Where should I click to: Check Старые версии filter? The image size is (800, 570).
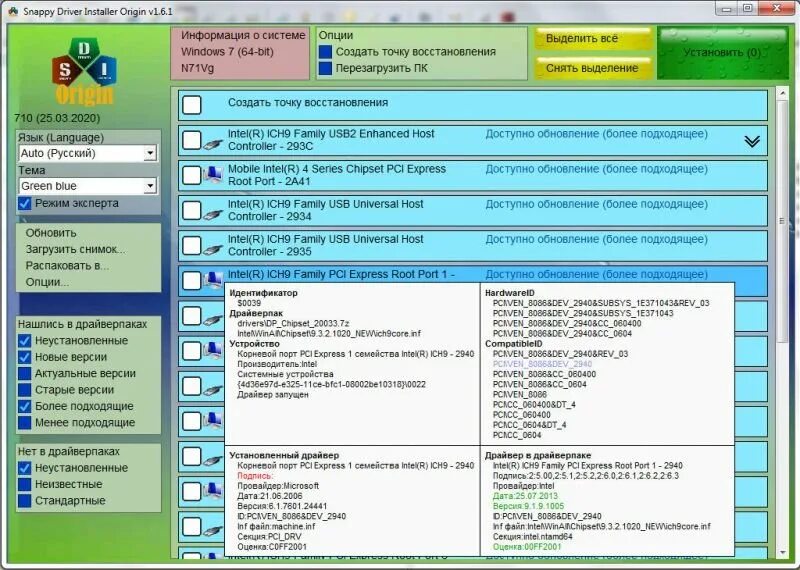click(24, 390)
